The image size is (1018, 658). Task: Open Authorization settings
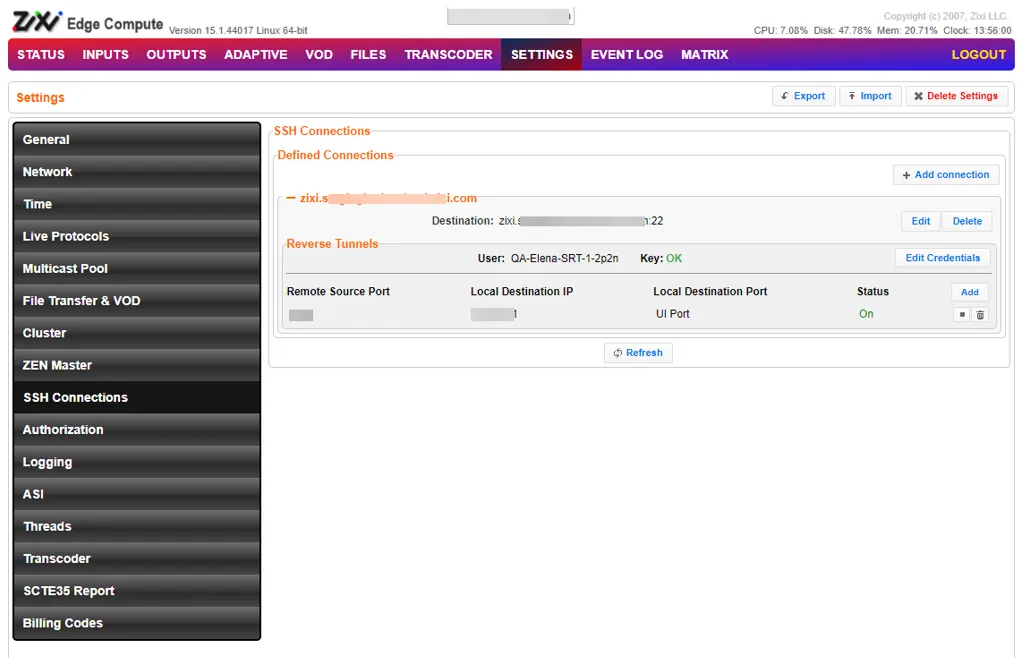[x=136, y=430]
